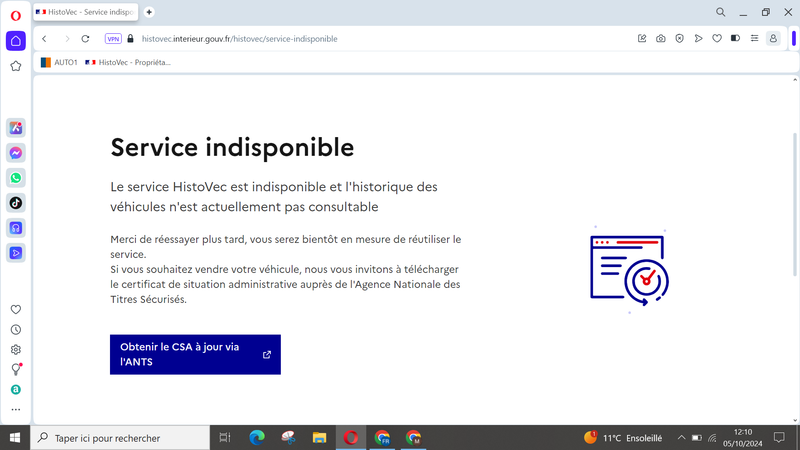Launch Microsoft Edge from the taskbar
Screen dimensions: 800x450
click(257, 438)
